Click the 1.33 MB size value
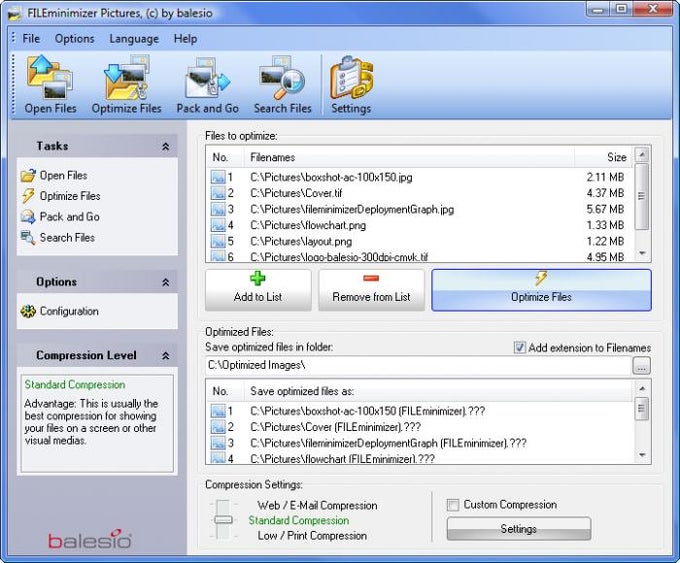The width and height of the screenshot is (680, 563). click(605, 225)
